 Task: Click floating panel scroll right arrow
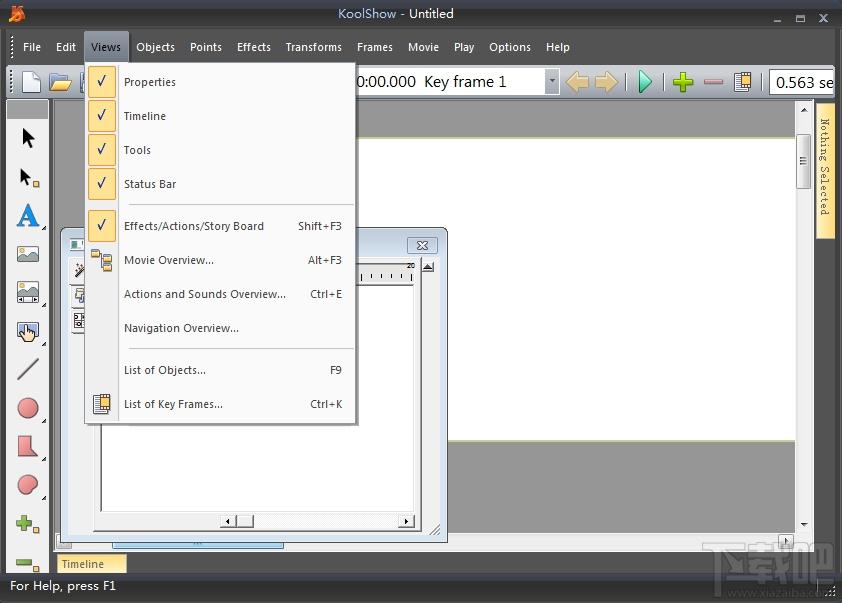407,521
